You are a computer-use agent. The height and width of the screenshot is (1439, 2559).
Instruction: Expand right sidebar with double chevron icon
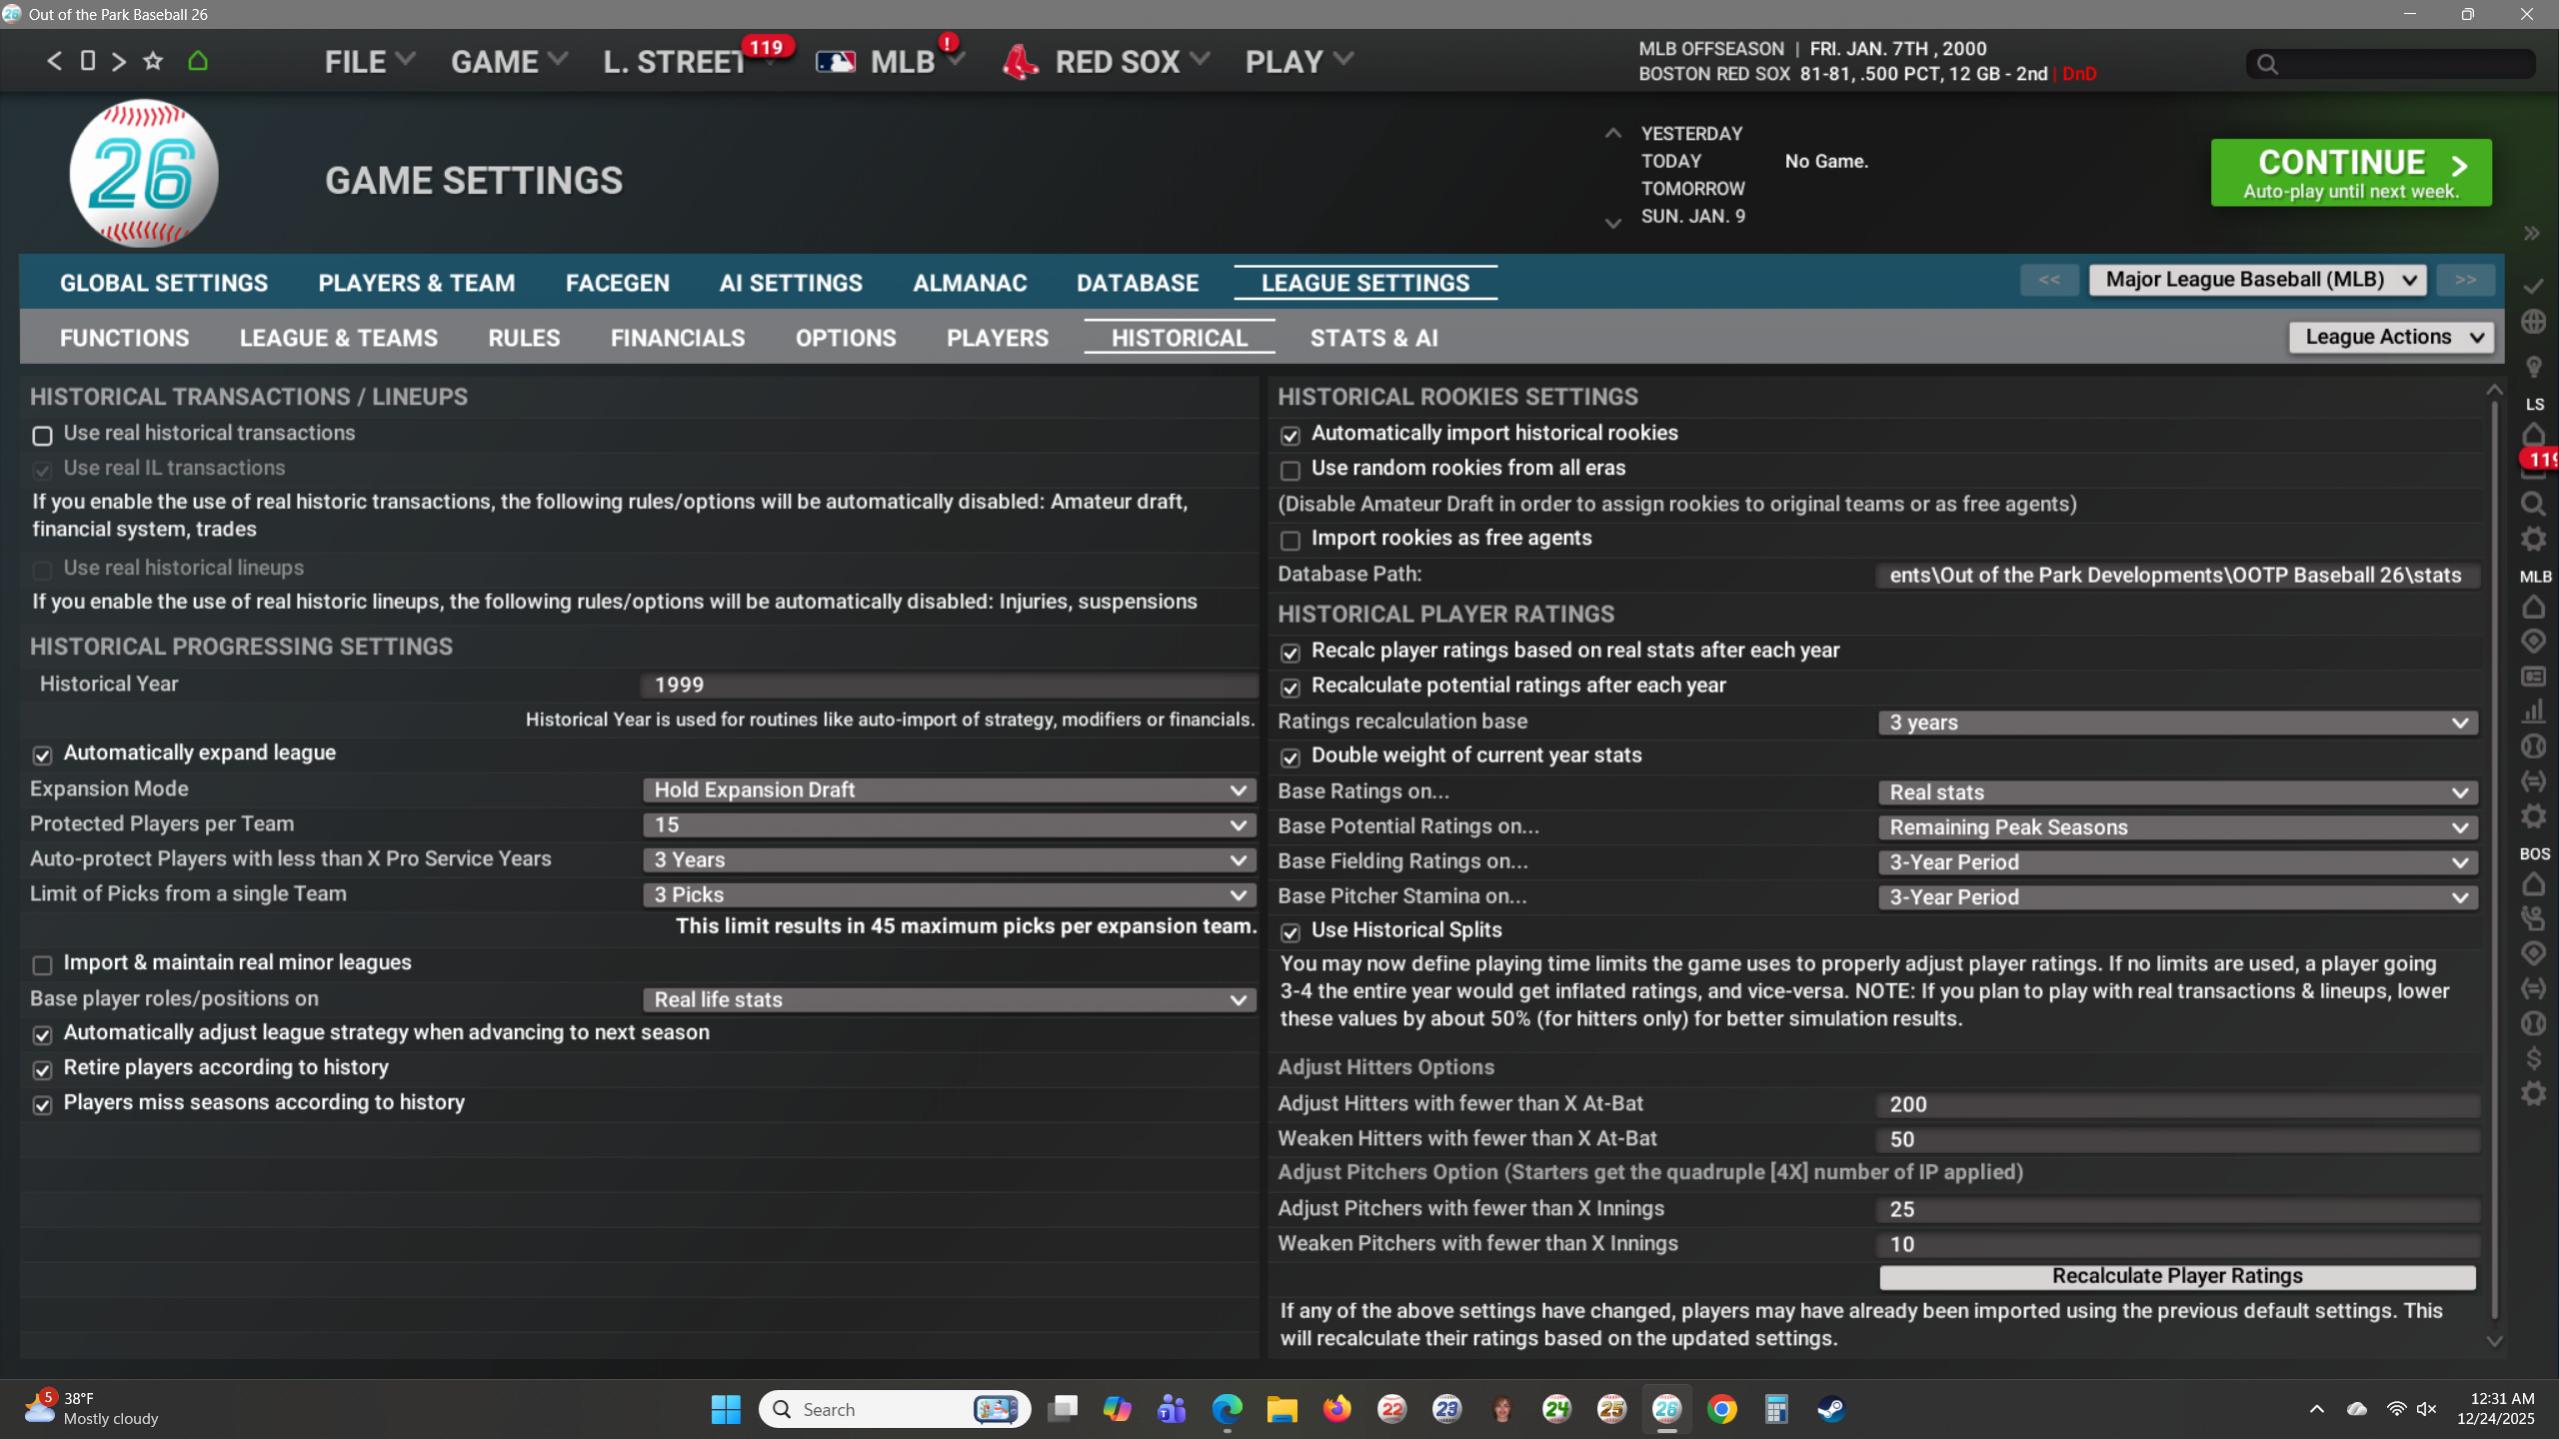coord(2531,233)
